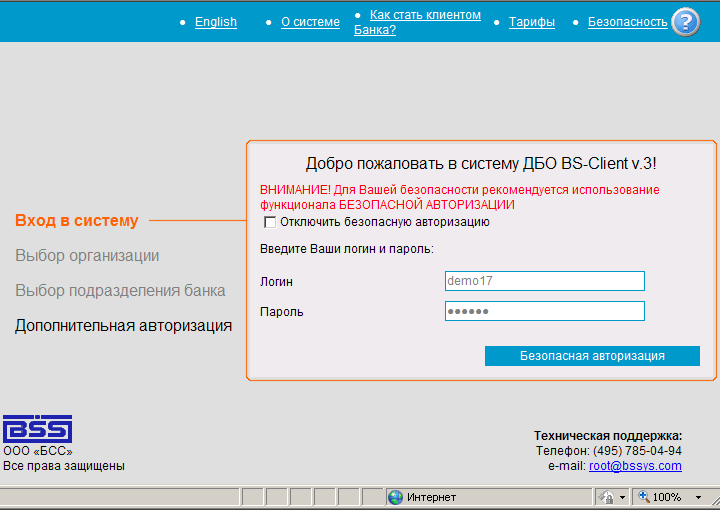Click the 'Отключить безопасную авторизацию' label text
Image resolution: width=720 pixels, height=510 pixels.
pyautogui.click(x=385, y=222)
